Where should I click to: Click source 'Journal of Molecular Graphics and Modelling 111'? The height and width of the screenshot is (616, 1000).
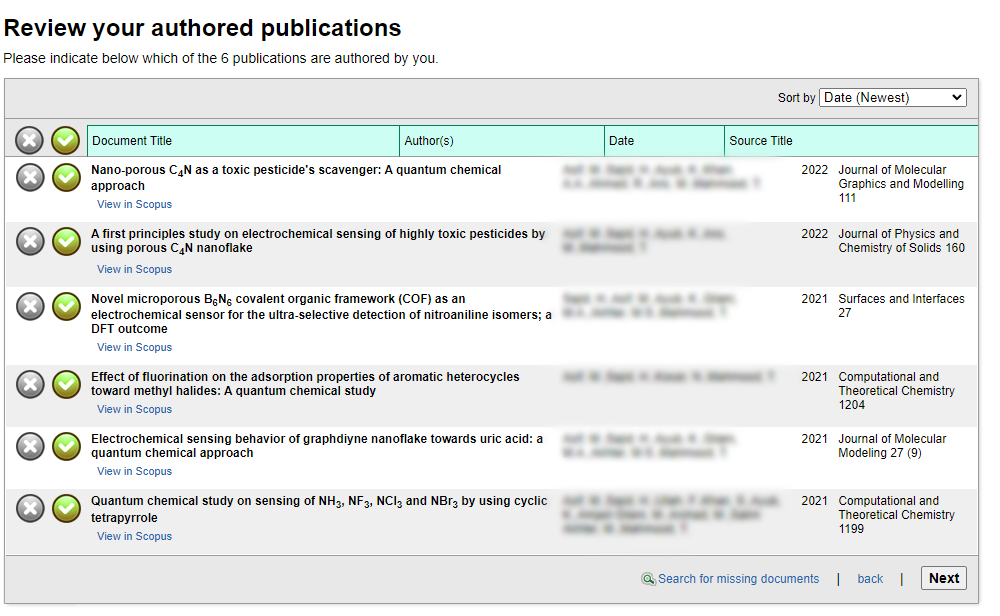tap(901, 184)
